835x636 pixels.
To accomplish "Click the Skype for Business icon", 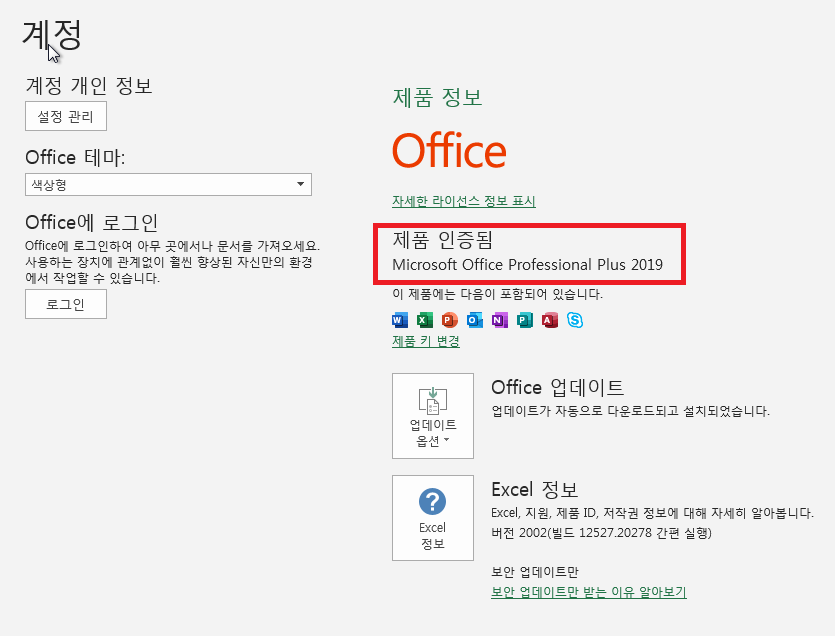I will [x=575, y=320].
